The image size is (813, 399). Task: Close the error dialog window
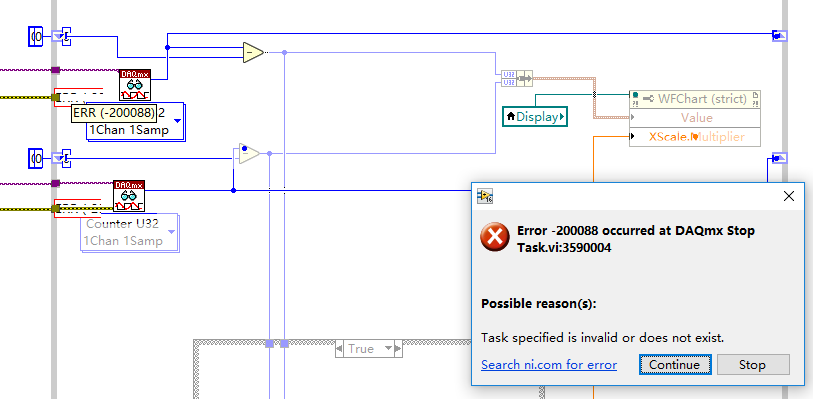point(789,196)
